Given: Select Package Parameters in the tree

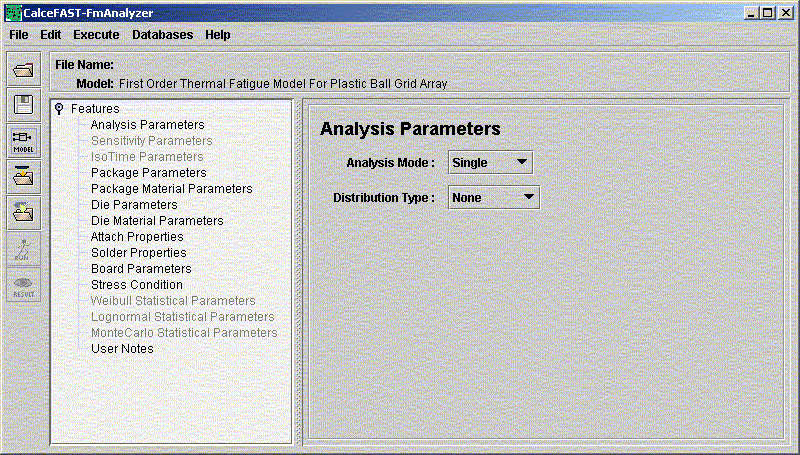Looking at the screenshot, I should [148, 173].
